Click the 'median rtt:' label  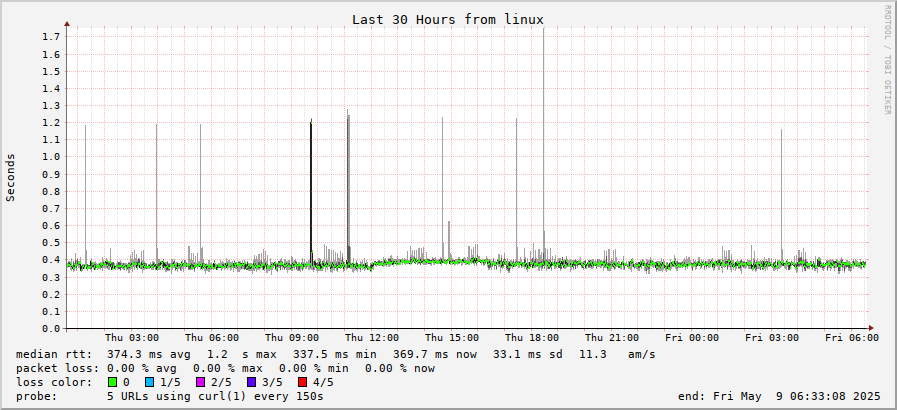pos(54,355)
